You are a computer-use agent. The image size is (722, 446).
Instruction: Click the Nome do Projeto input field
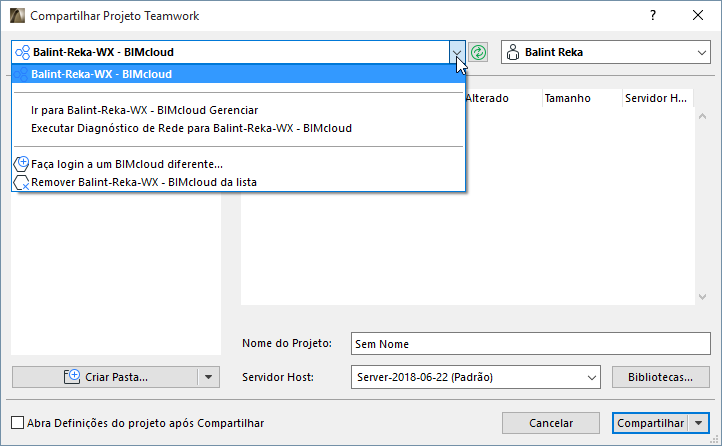pyautogui.click(x=530, y=344)
